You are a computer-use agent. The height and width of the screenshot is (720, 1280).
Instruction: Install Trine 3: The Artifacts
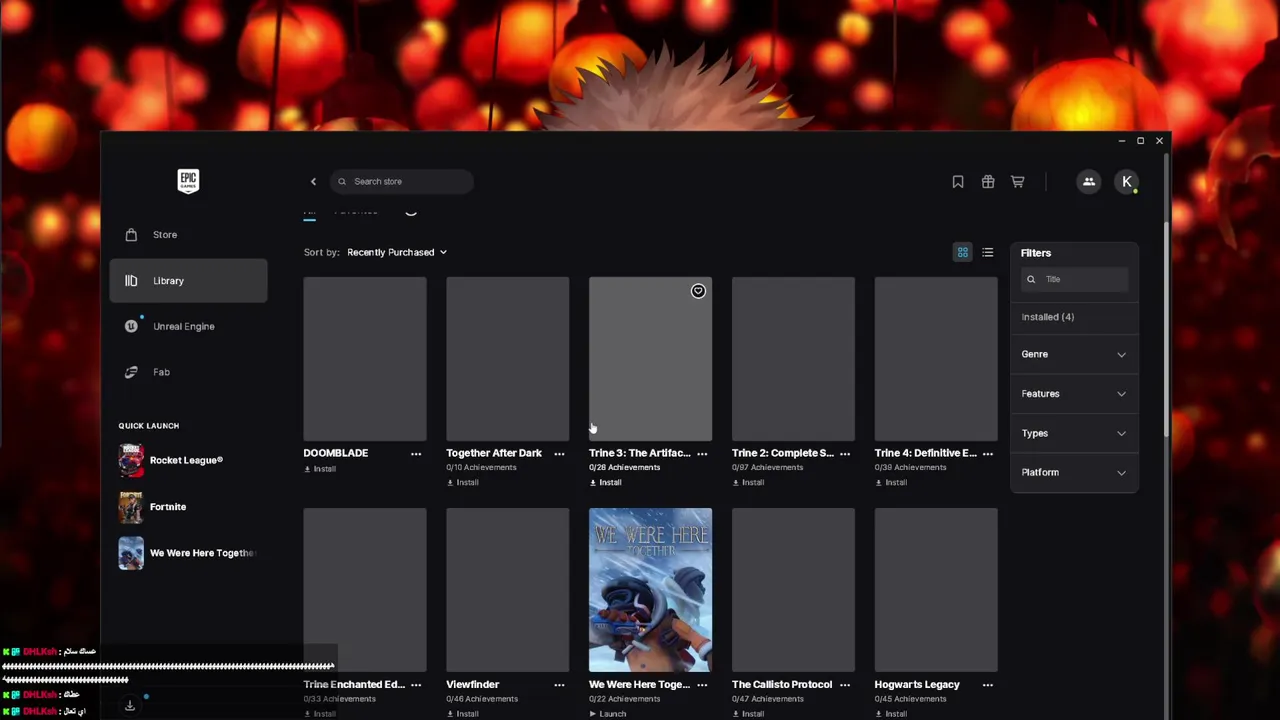pos(606,482)
